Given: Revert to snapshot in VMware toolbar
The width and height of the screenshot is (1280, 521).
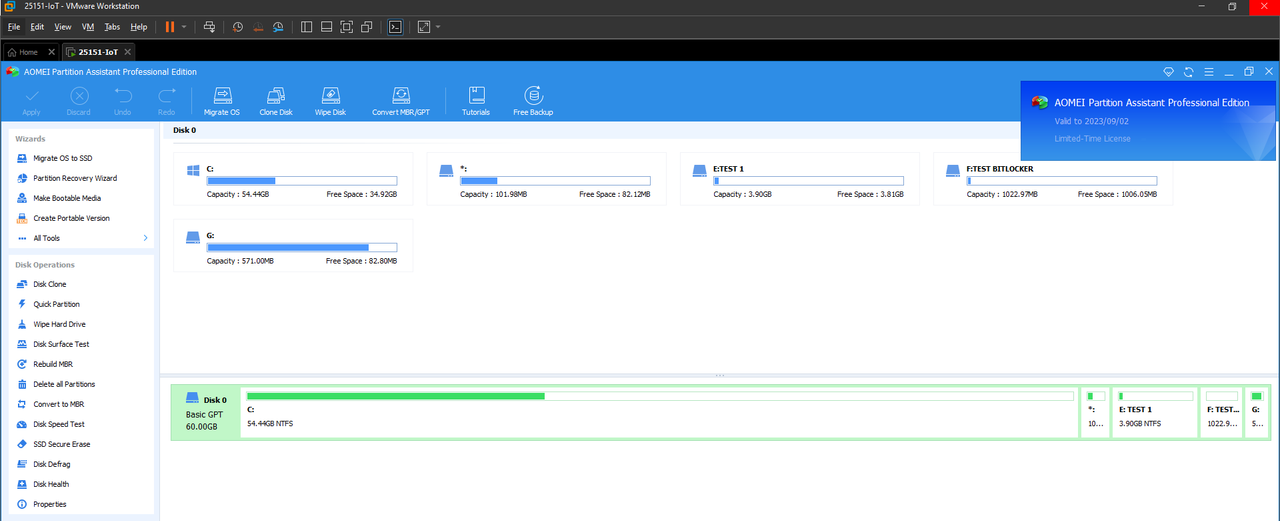Looking at the screenshot, I should pos(258,27).
